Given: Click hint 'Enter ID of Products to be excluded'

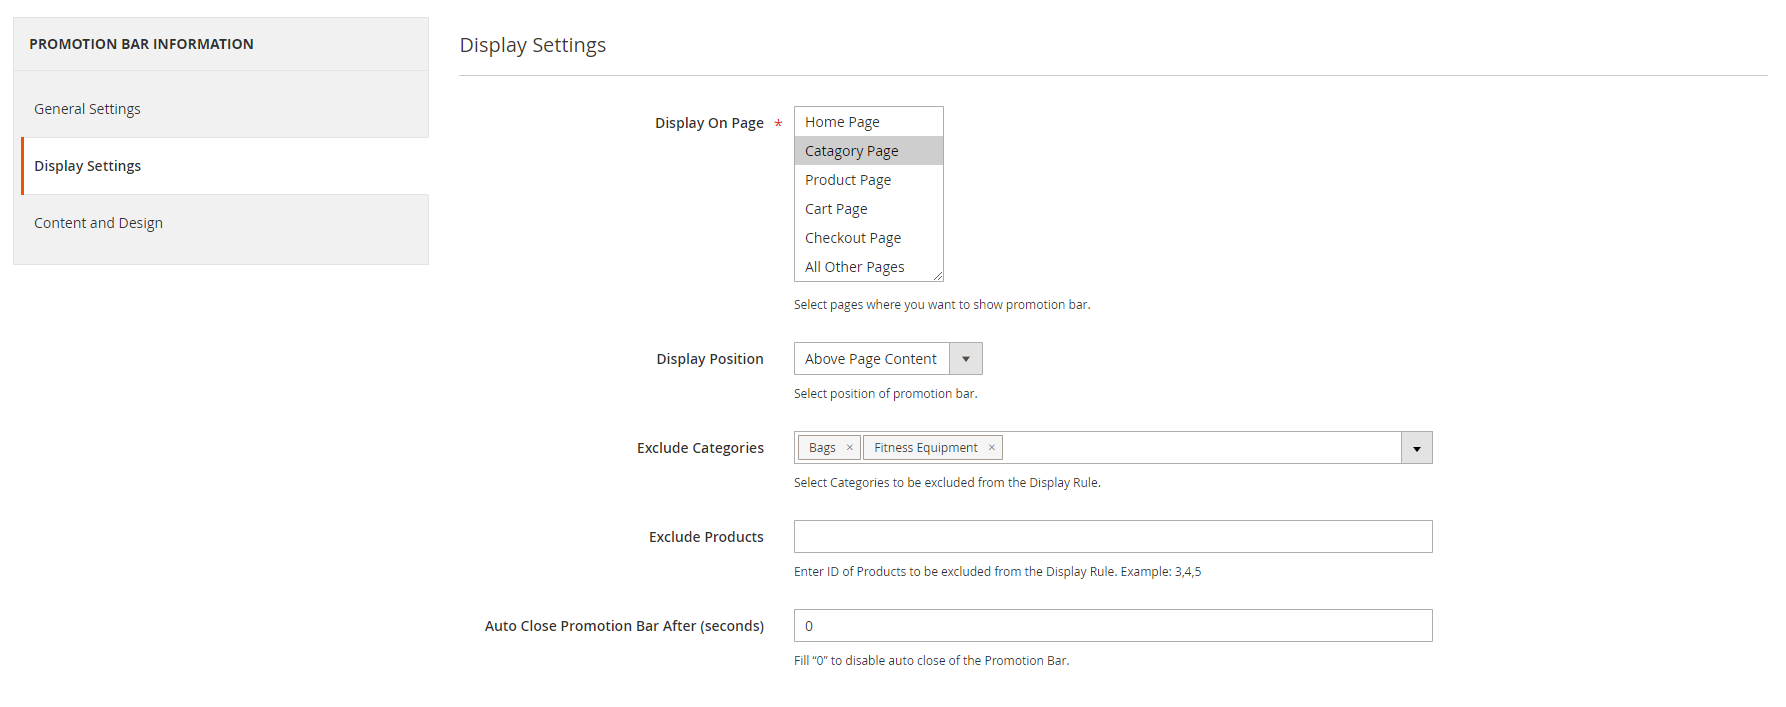Looking at the screenshot, I should [997, 572].
